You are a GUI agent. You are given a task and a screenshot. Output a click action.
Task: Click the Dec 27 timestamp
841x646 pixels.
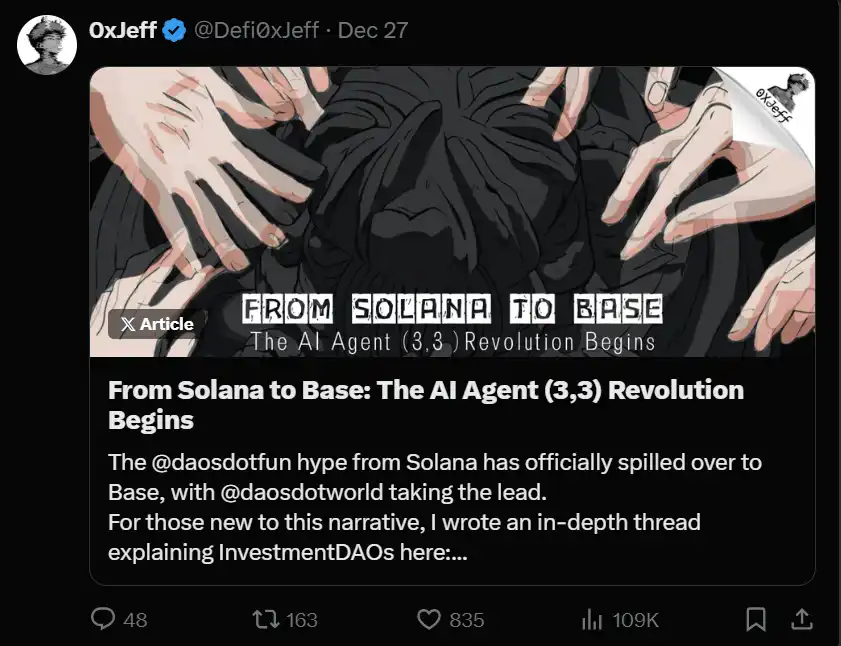tap(373, 30)
